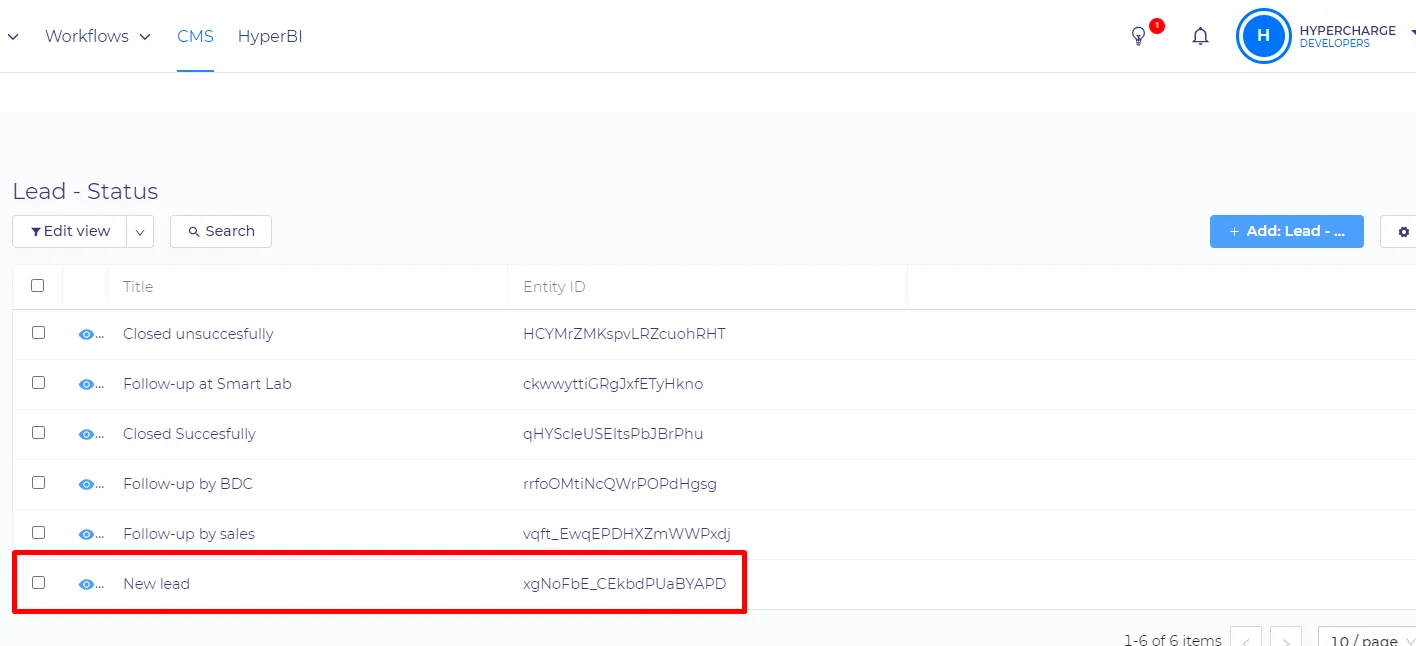This screenshot has height=646, width=1416.
Task: Click the settings gear beside Add button
Action: click(x=1404, y=231)
